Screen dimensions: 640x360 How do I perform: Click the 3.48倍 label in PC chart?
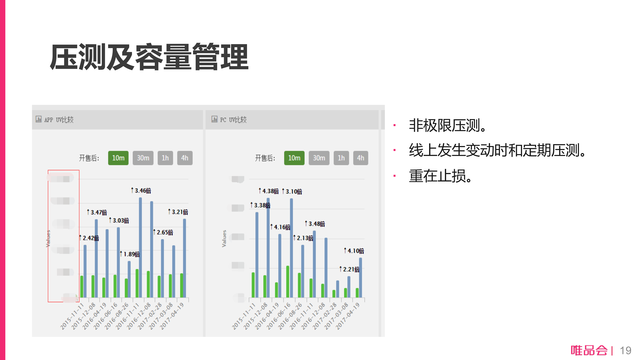(x=315, y=224)
